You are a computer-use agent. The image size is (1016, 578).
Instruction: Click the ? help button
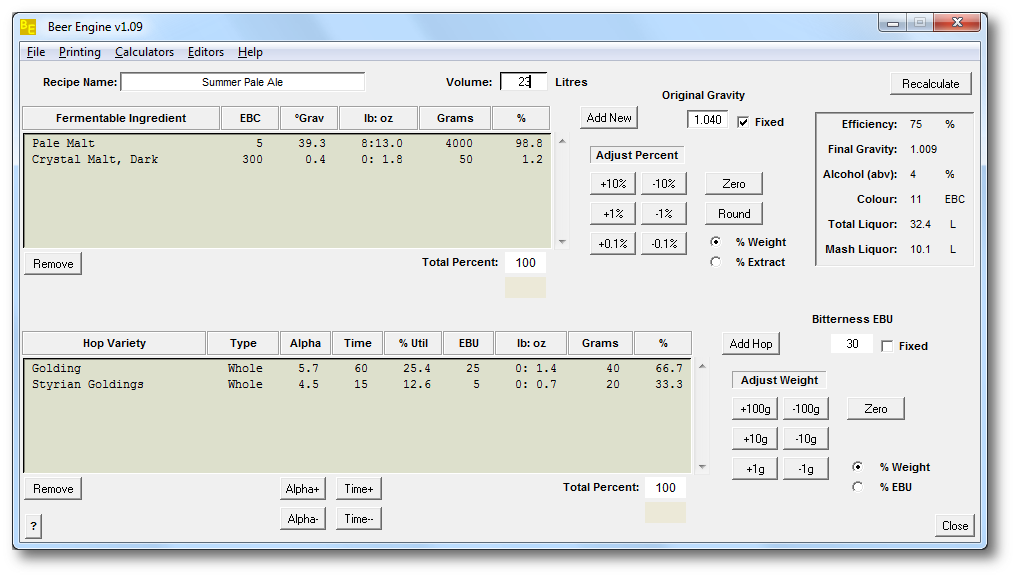coord(33,526)
